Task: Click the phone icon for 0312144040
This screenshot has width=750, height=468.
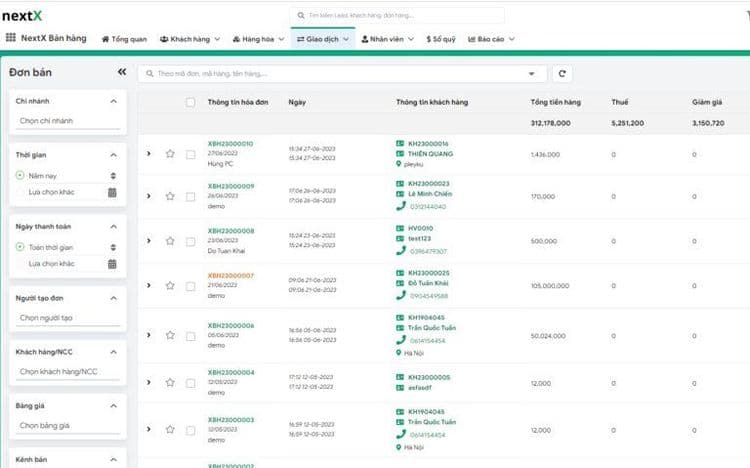Action: (401, 206)
